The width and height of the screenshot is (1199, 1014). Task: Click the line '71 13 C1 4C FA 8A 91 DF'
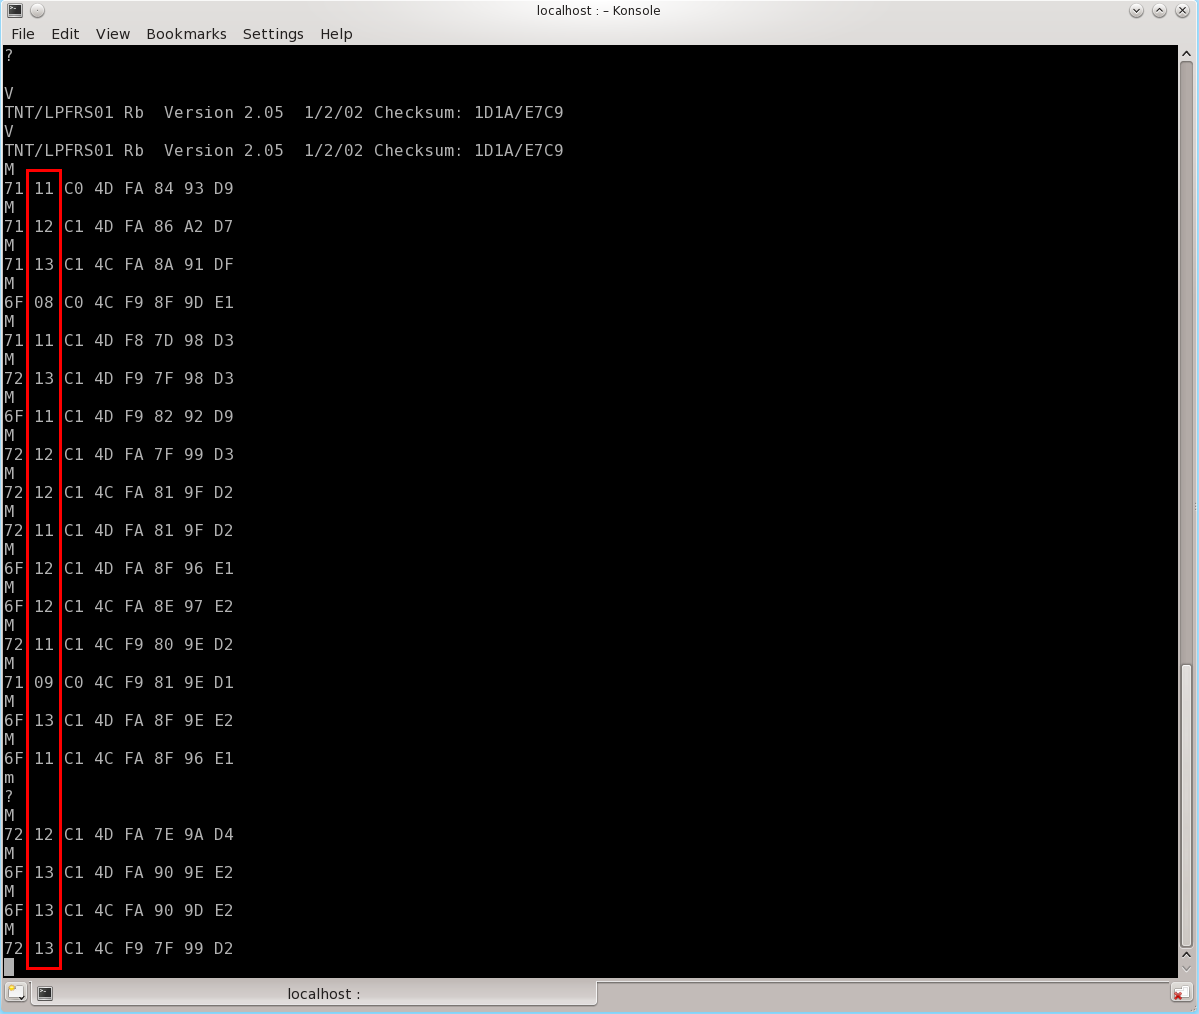pos(119,265)
